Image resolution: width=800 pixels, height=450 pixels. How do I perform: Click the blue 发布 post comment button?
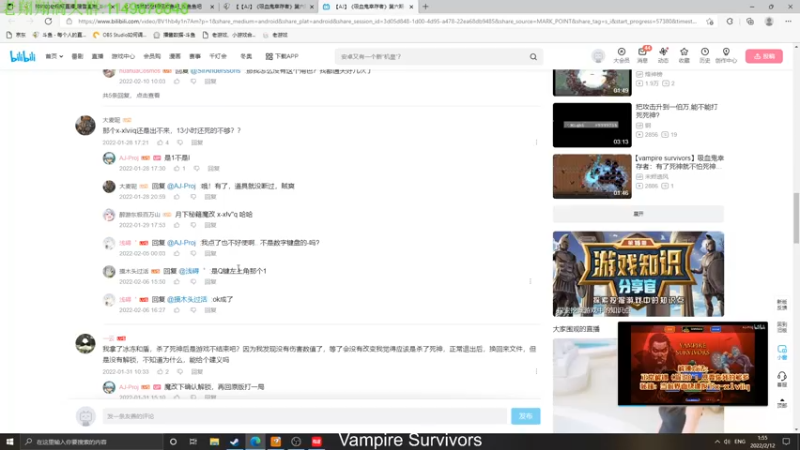point(526,416)
